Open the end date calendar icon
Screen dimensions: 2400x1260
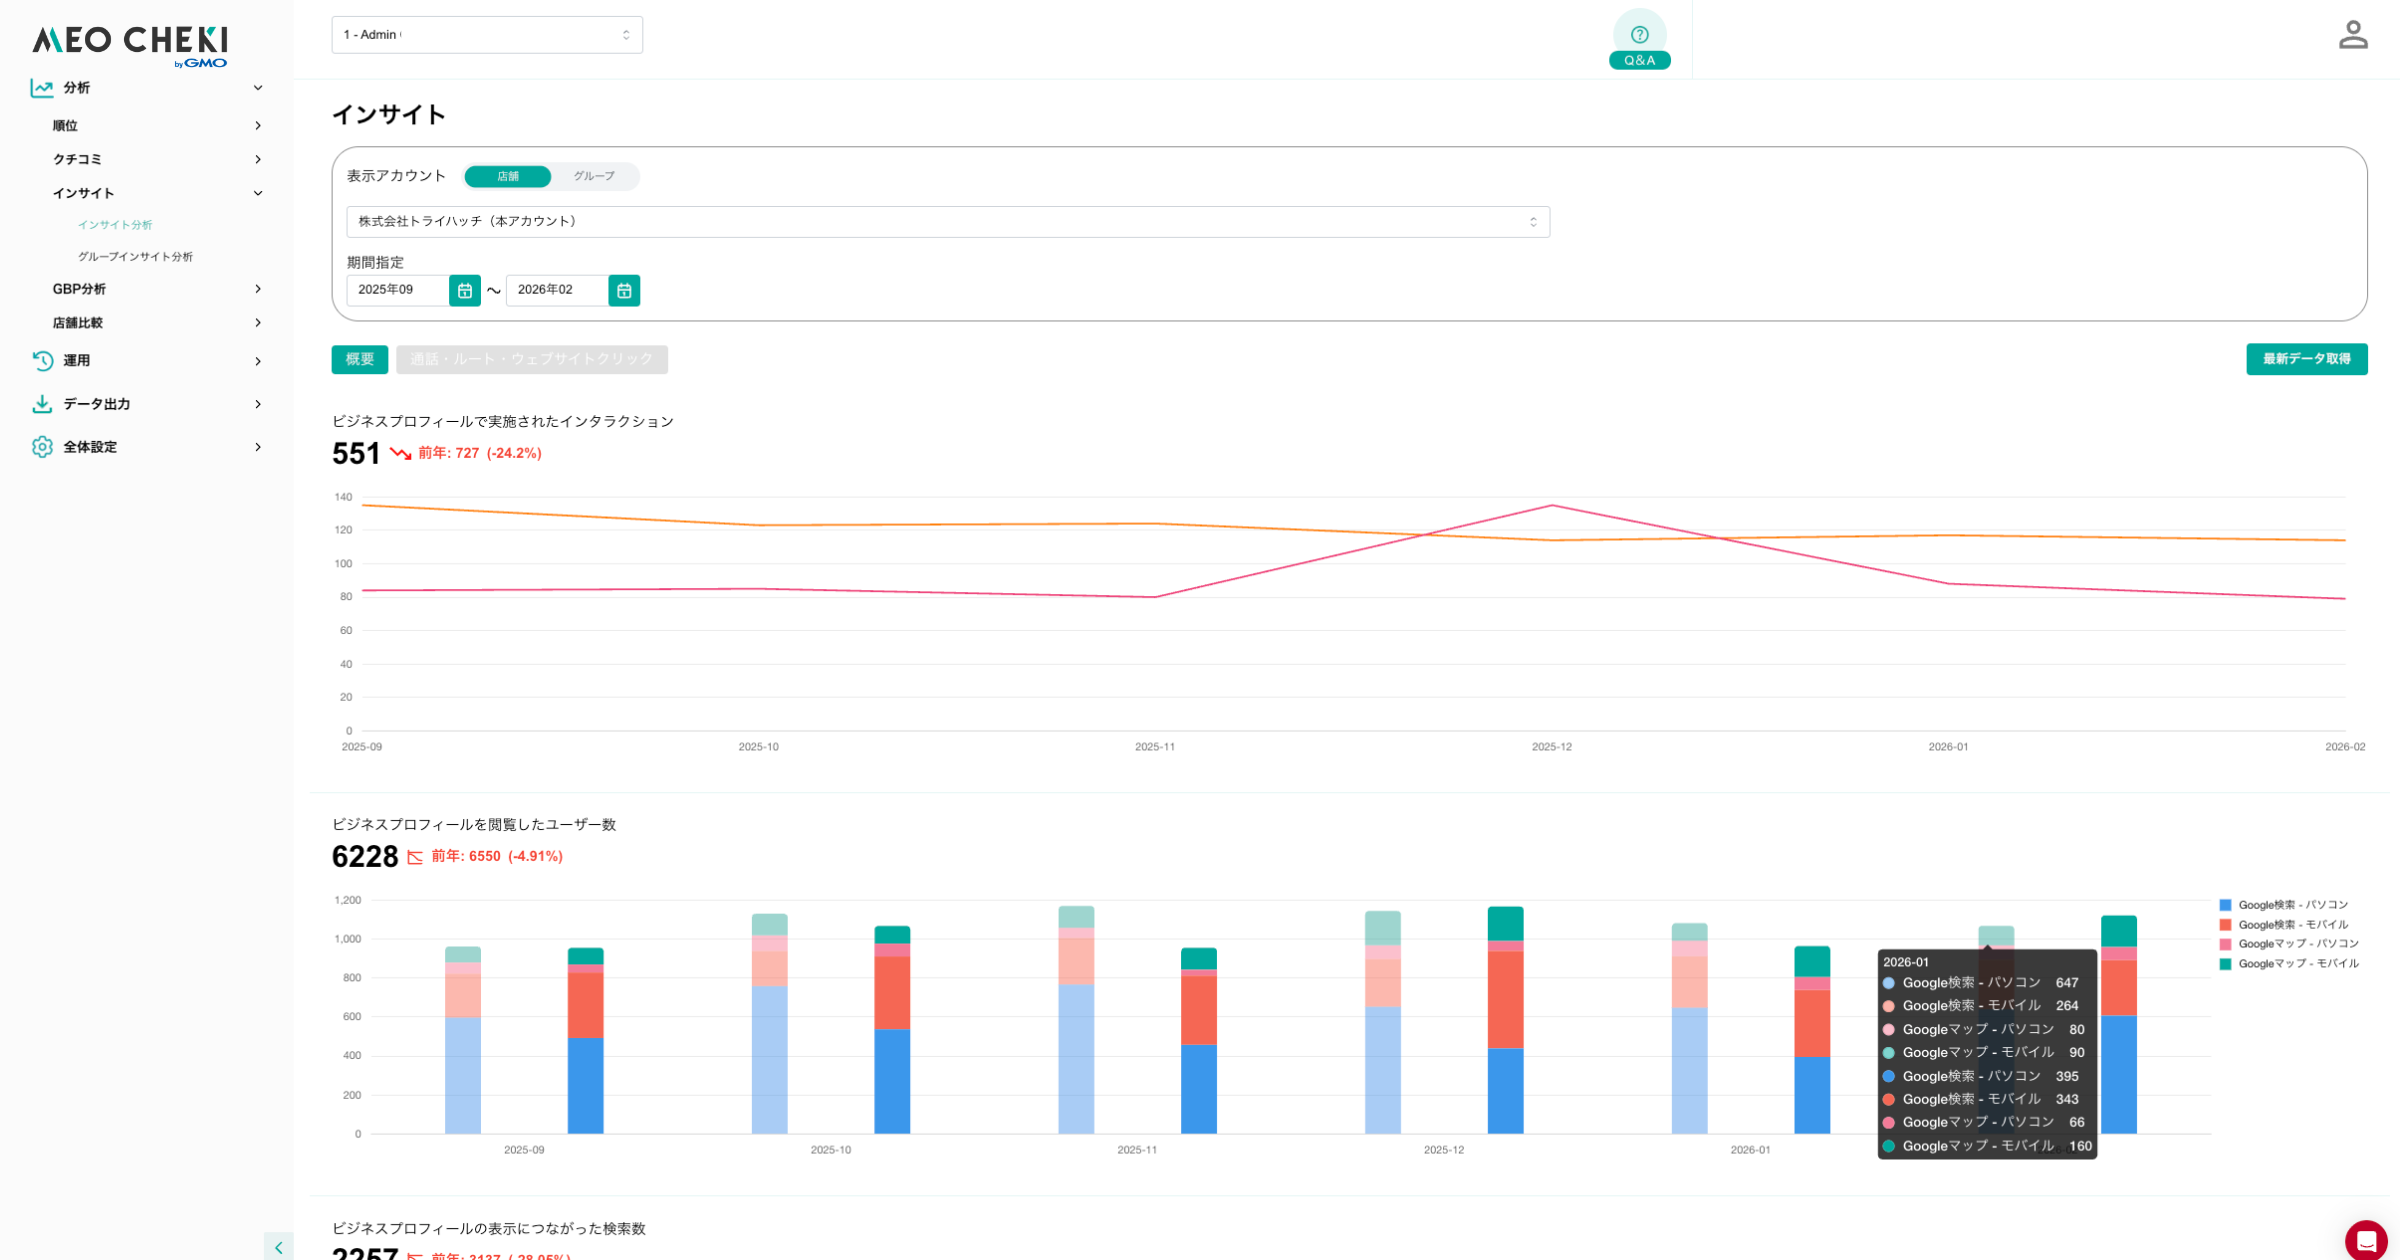[x=624, y=291]
